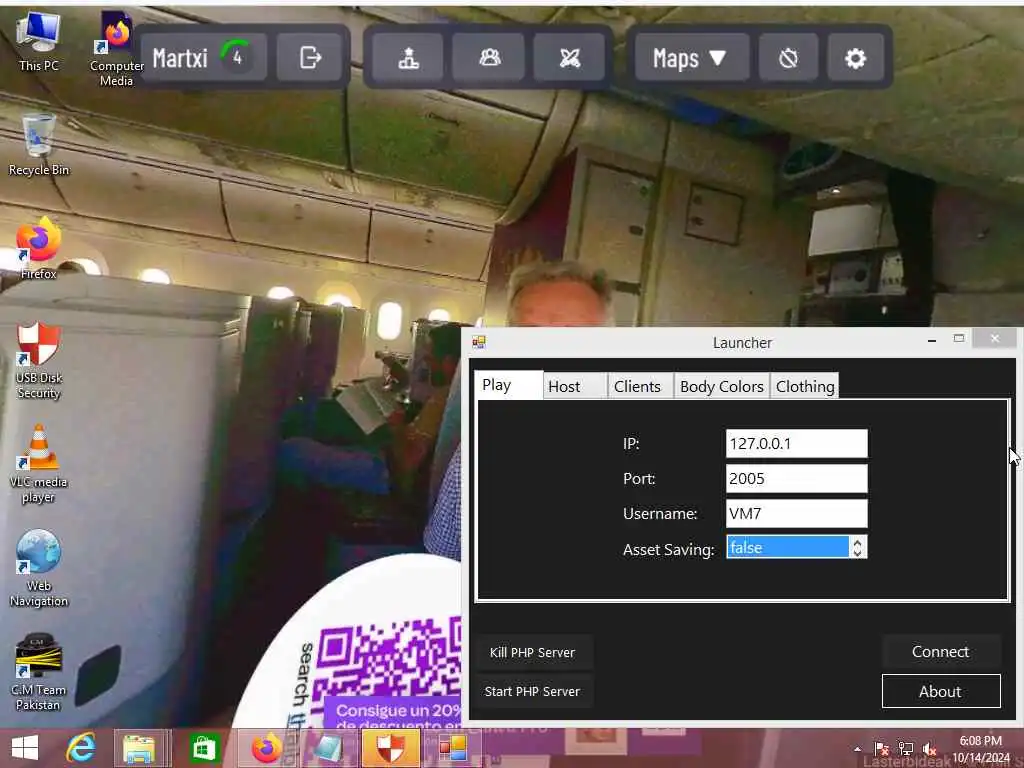1024x768 pixels.
Task: Open the notebook app taskbar icon
Action: [328, 747]
